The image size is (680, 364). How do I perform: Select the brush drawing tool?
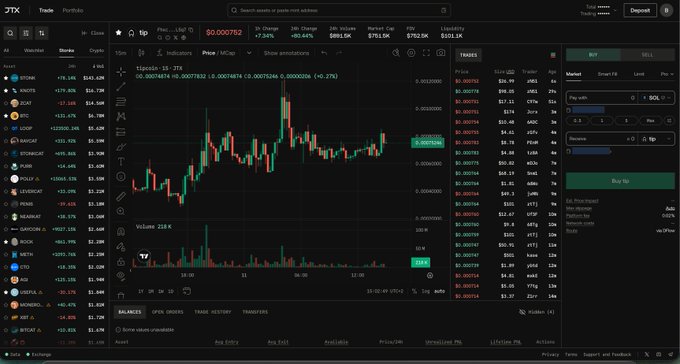[121, 147]
